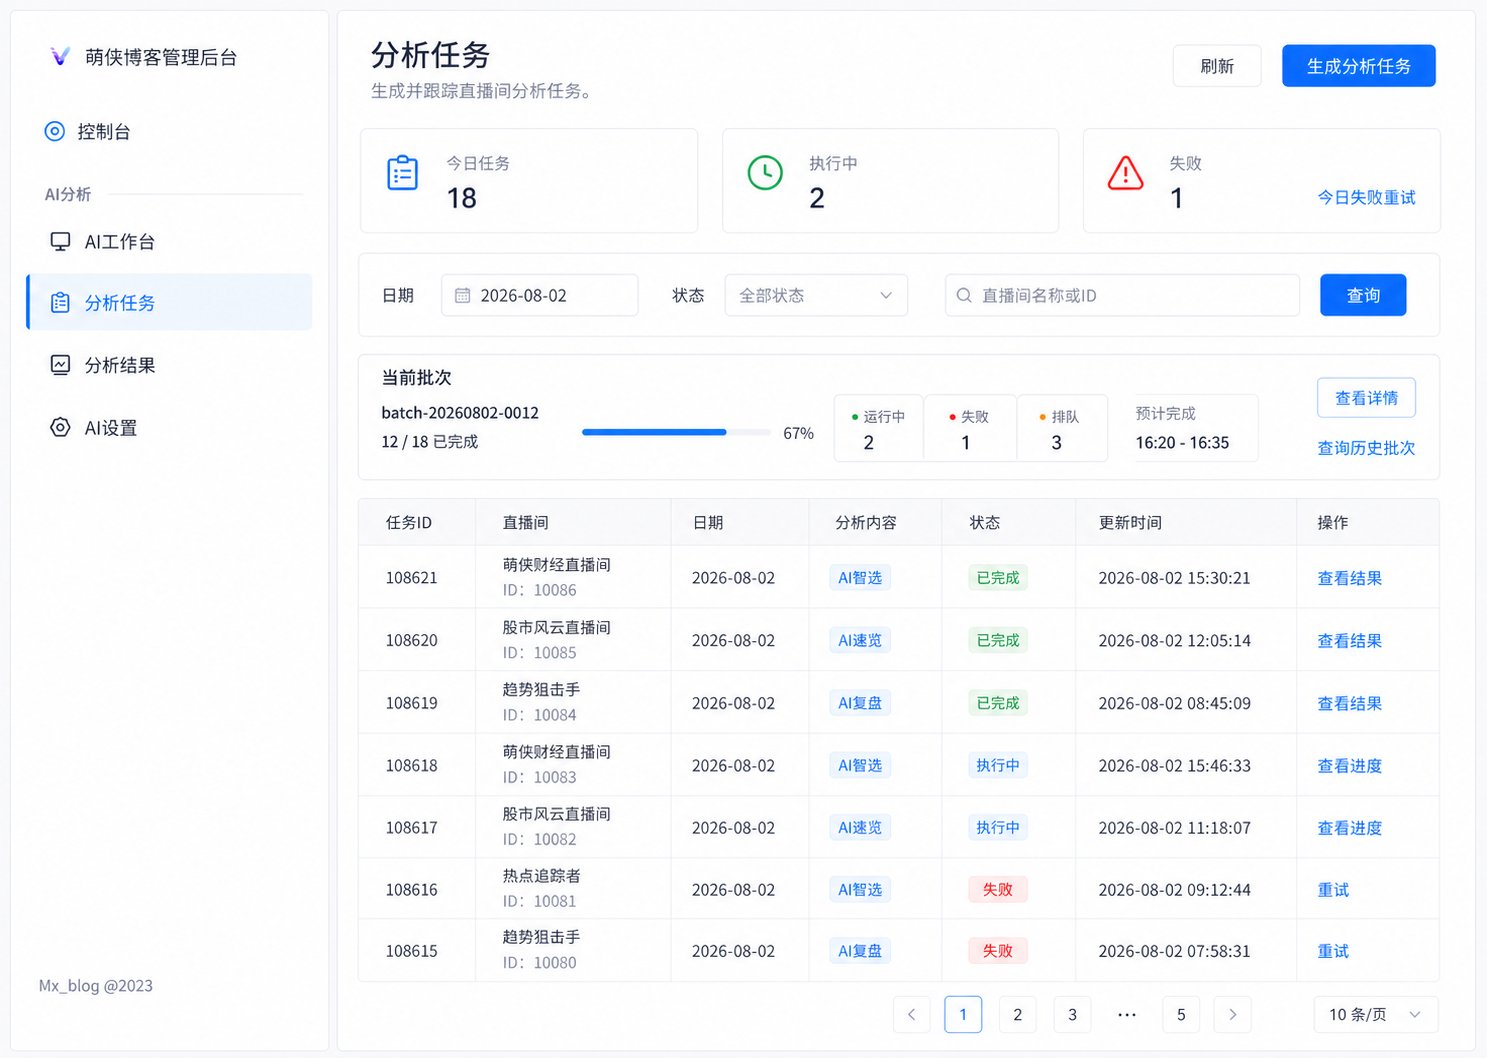Click the batch progress bar at 67%

pyautogui.click(x=676, y=432)
